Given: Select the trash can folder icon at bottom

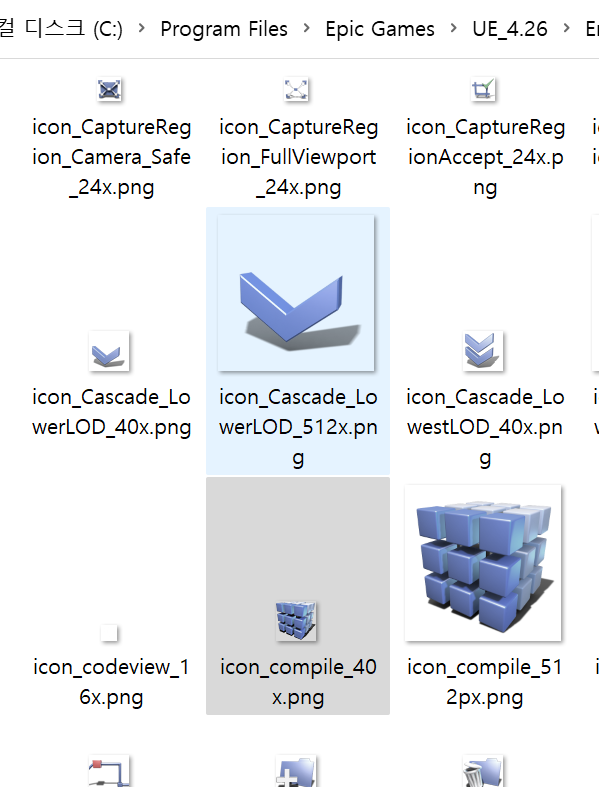Looking at the screenshot, I should click(483, 771).
